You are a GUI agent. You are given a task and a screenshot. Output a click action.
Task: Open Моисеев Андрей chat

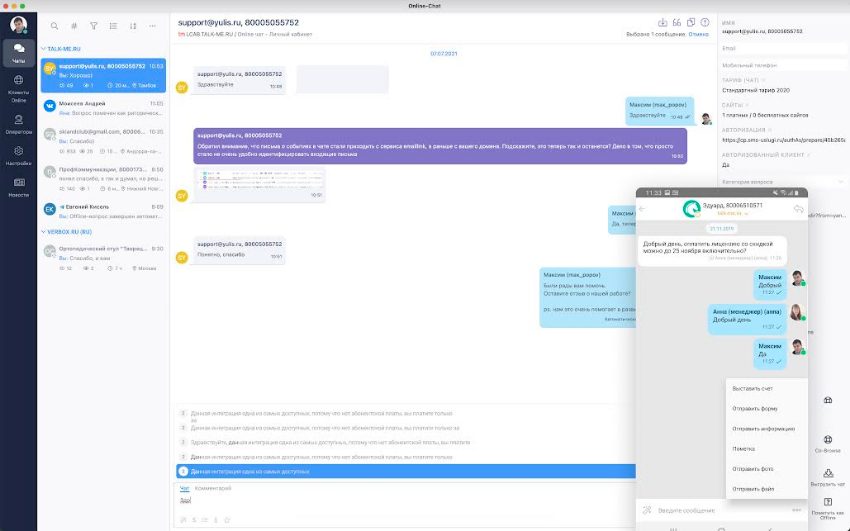click(103, 108)
